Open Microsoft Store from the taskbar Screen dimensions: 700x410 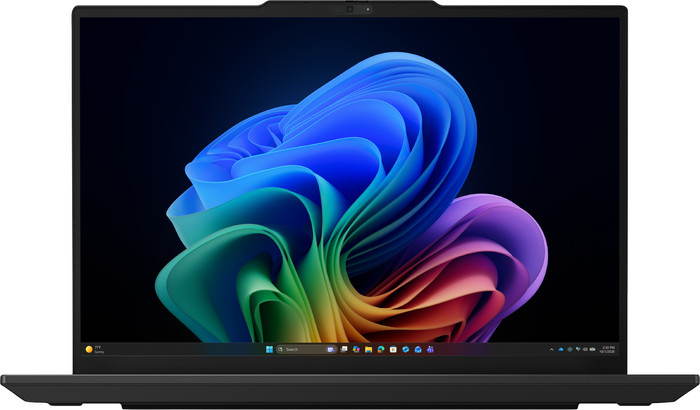[393, 349]
